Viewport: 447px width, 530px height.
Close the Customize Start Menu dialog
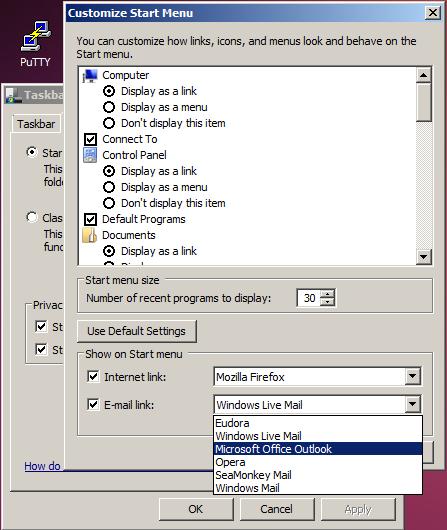(433, 13)
